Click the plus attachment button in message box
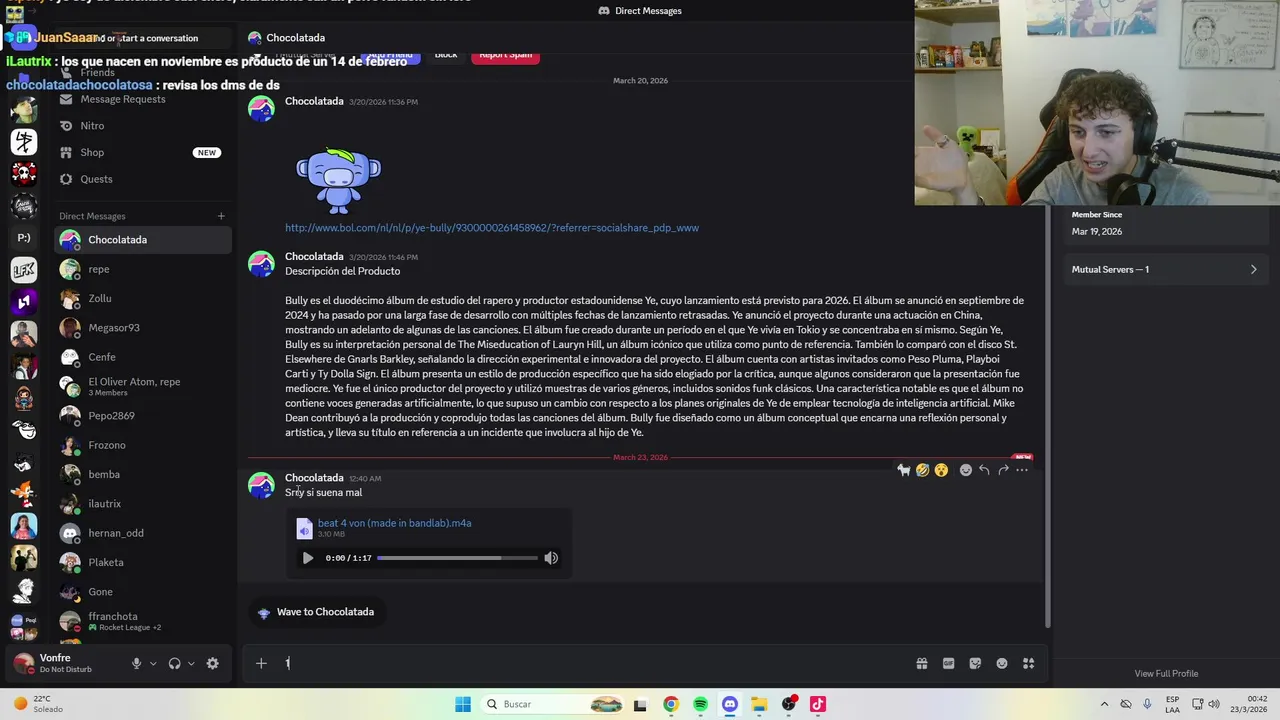Screen dimensions: 1280x720 261,663
